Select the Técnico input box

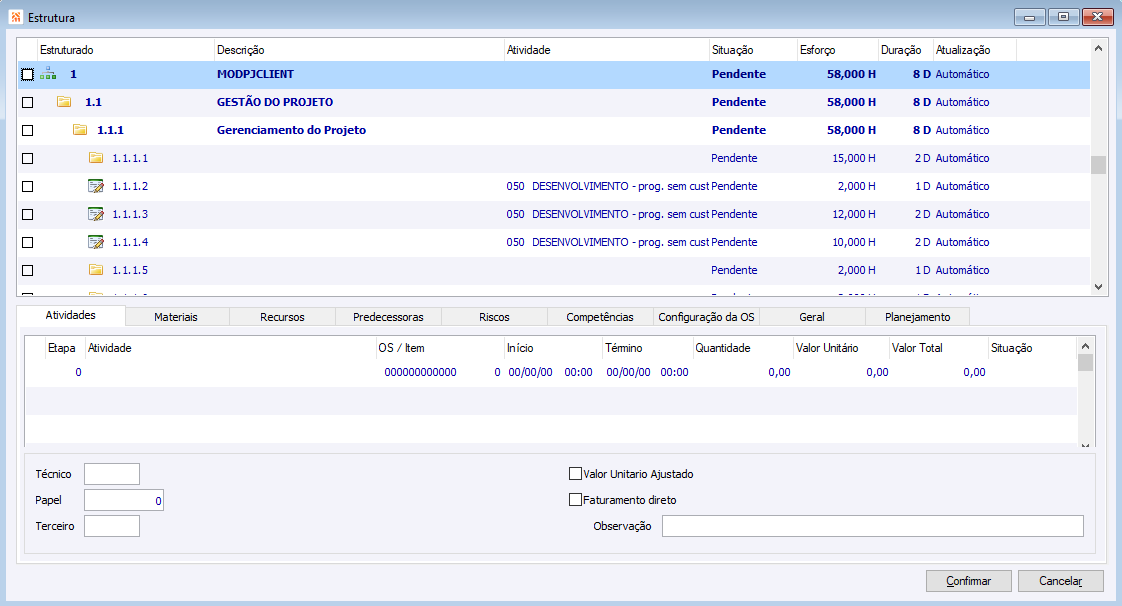[112, 474]
